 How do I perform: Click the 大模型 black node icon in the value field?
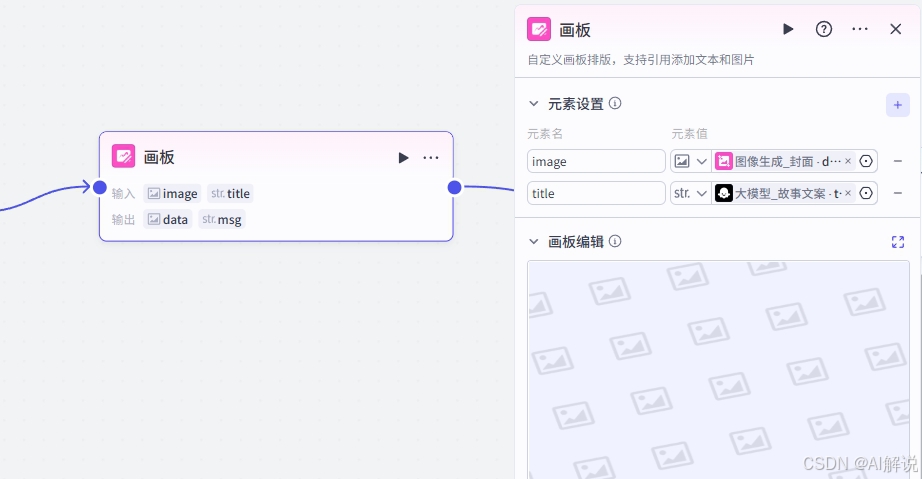point(724,193)
